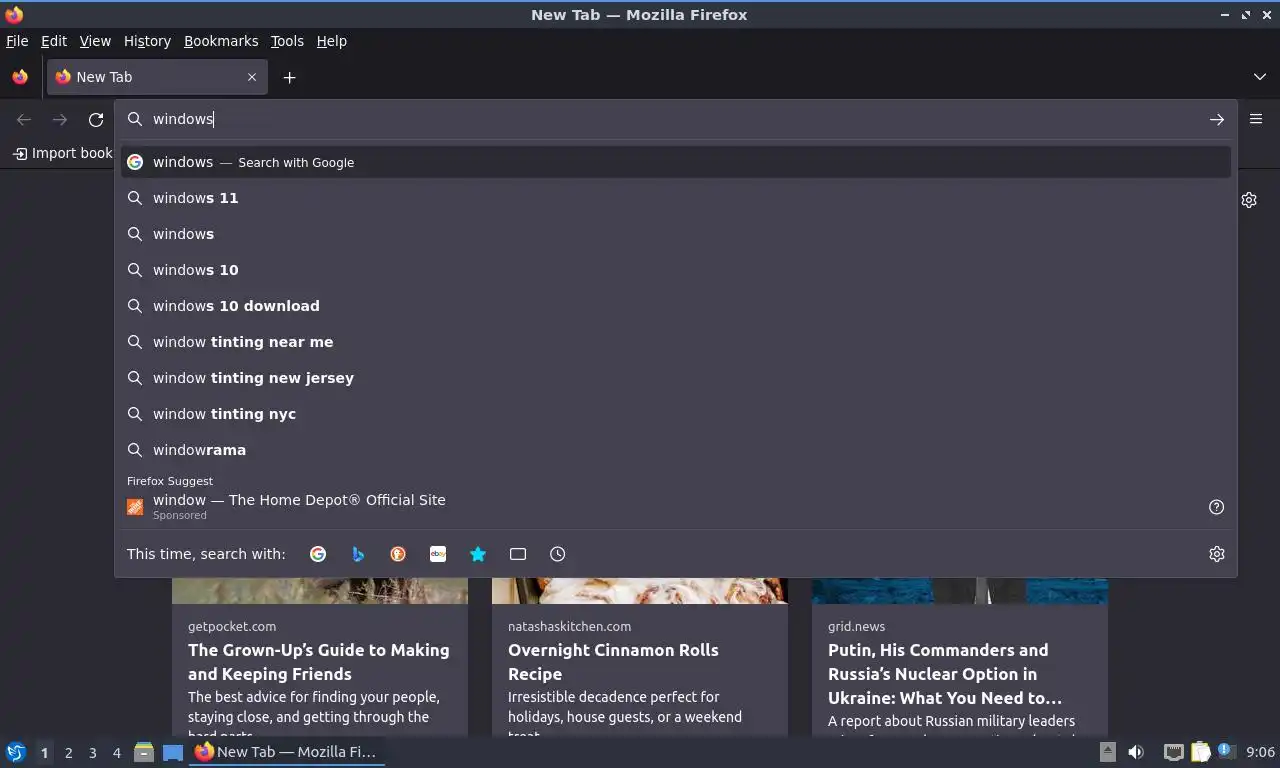This screenshot has width=1280, height=768.
Task: Open the File menu
Action: pos(17,41)
